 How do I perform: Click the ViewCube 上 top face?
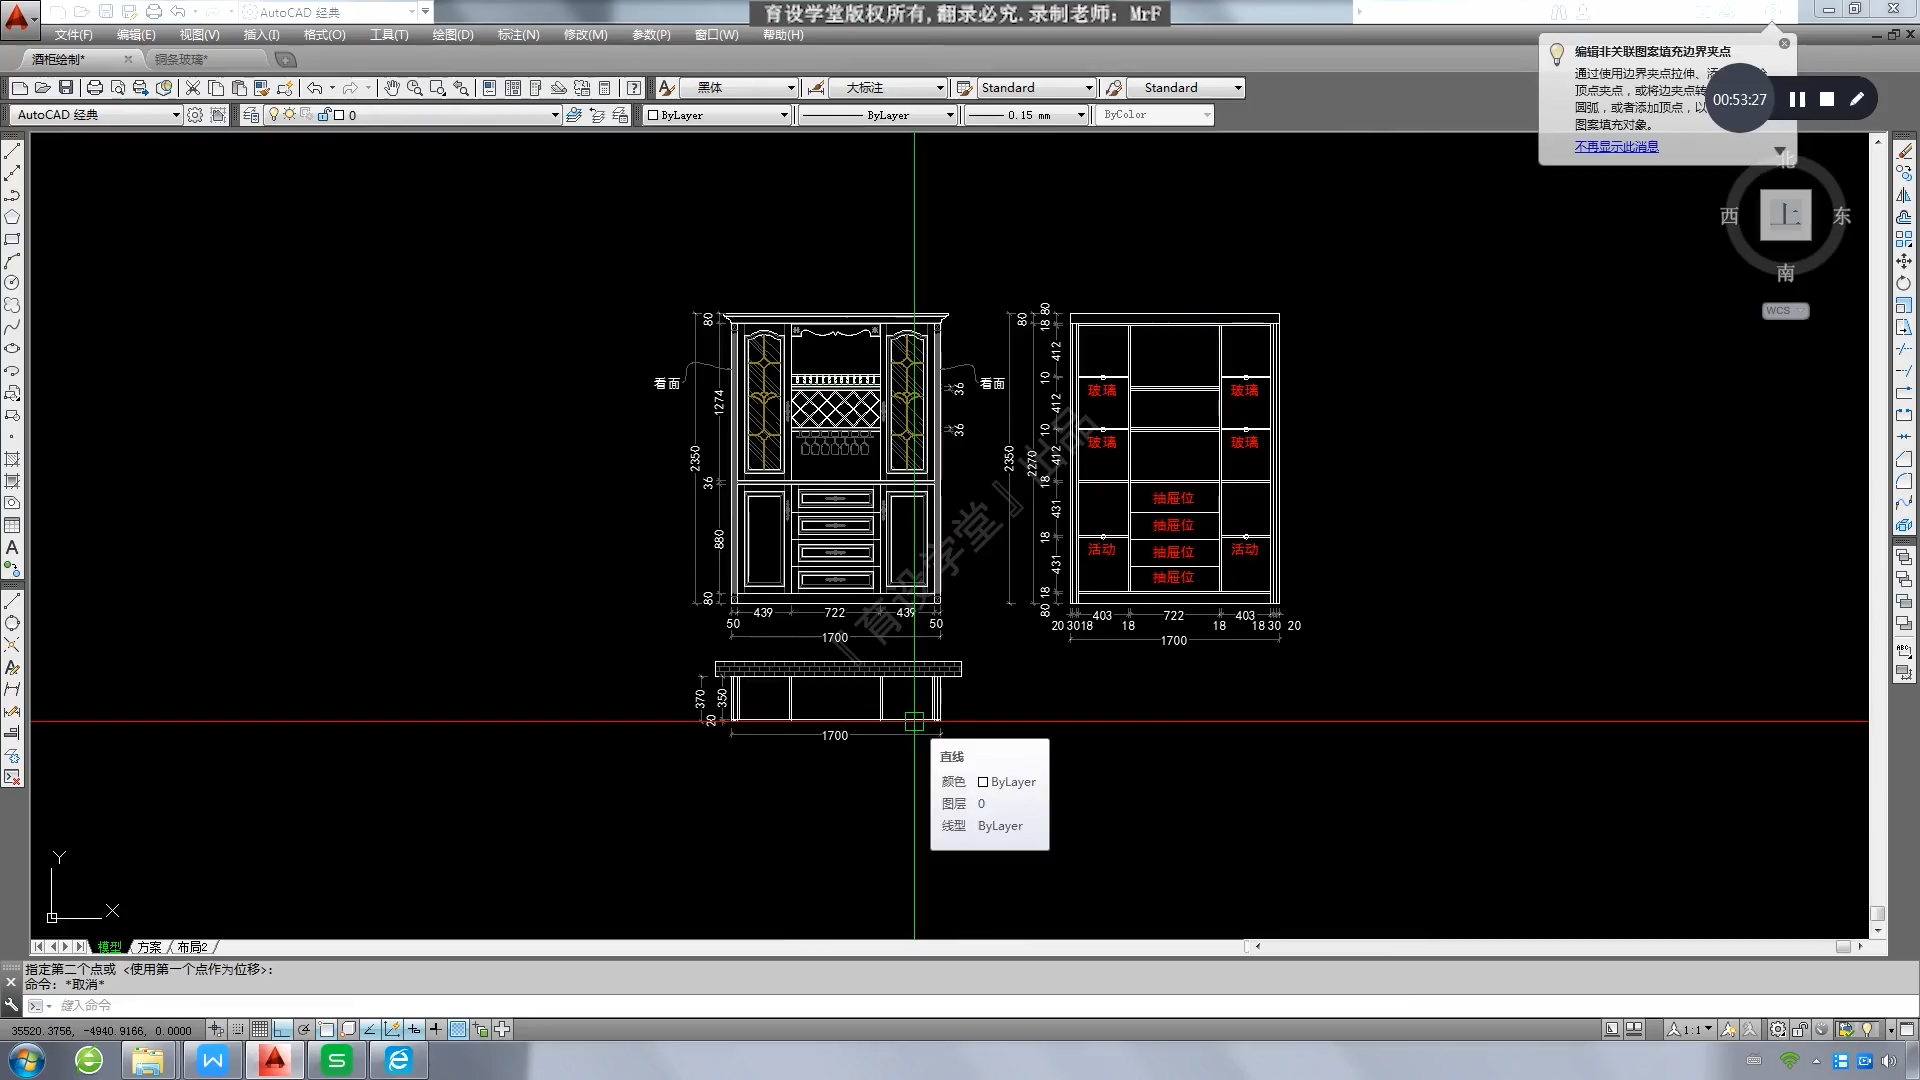pyautogui.click(x=1785, y=215)
